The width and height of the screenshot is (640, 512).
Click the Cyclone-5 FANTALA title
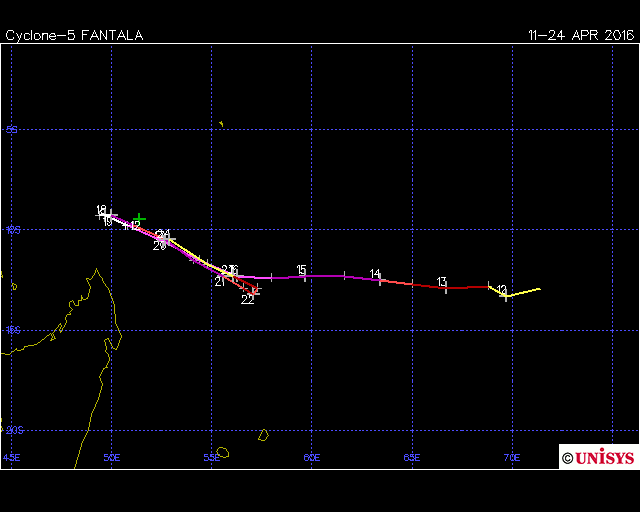click(74, 35)
